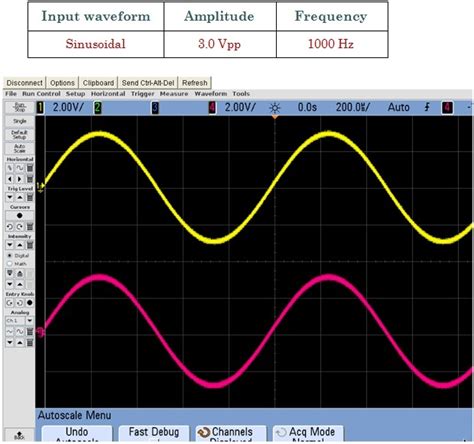Click the Cursors black dot knob button
Screen dimensions: 474x444
[x=20, y=216]
